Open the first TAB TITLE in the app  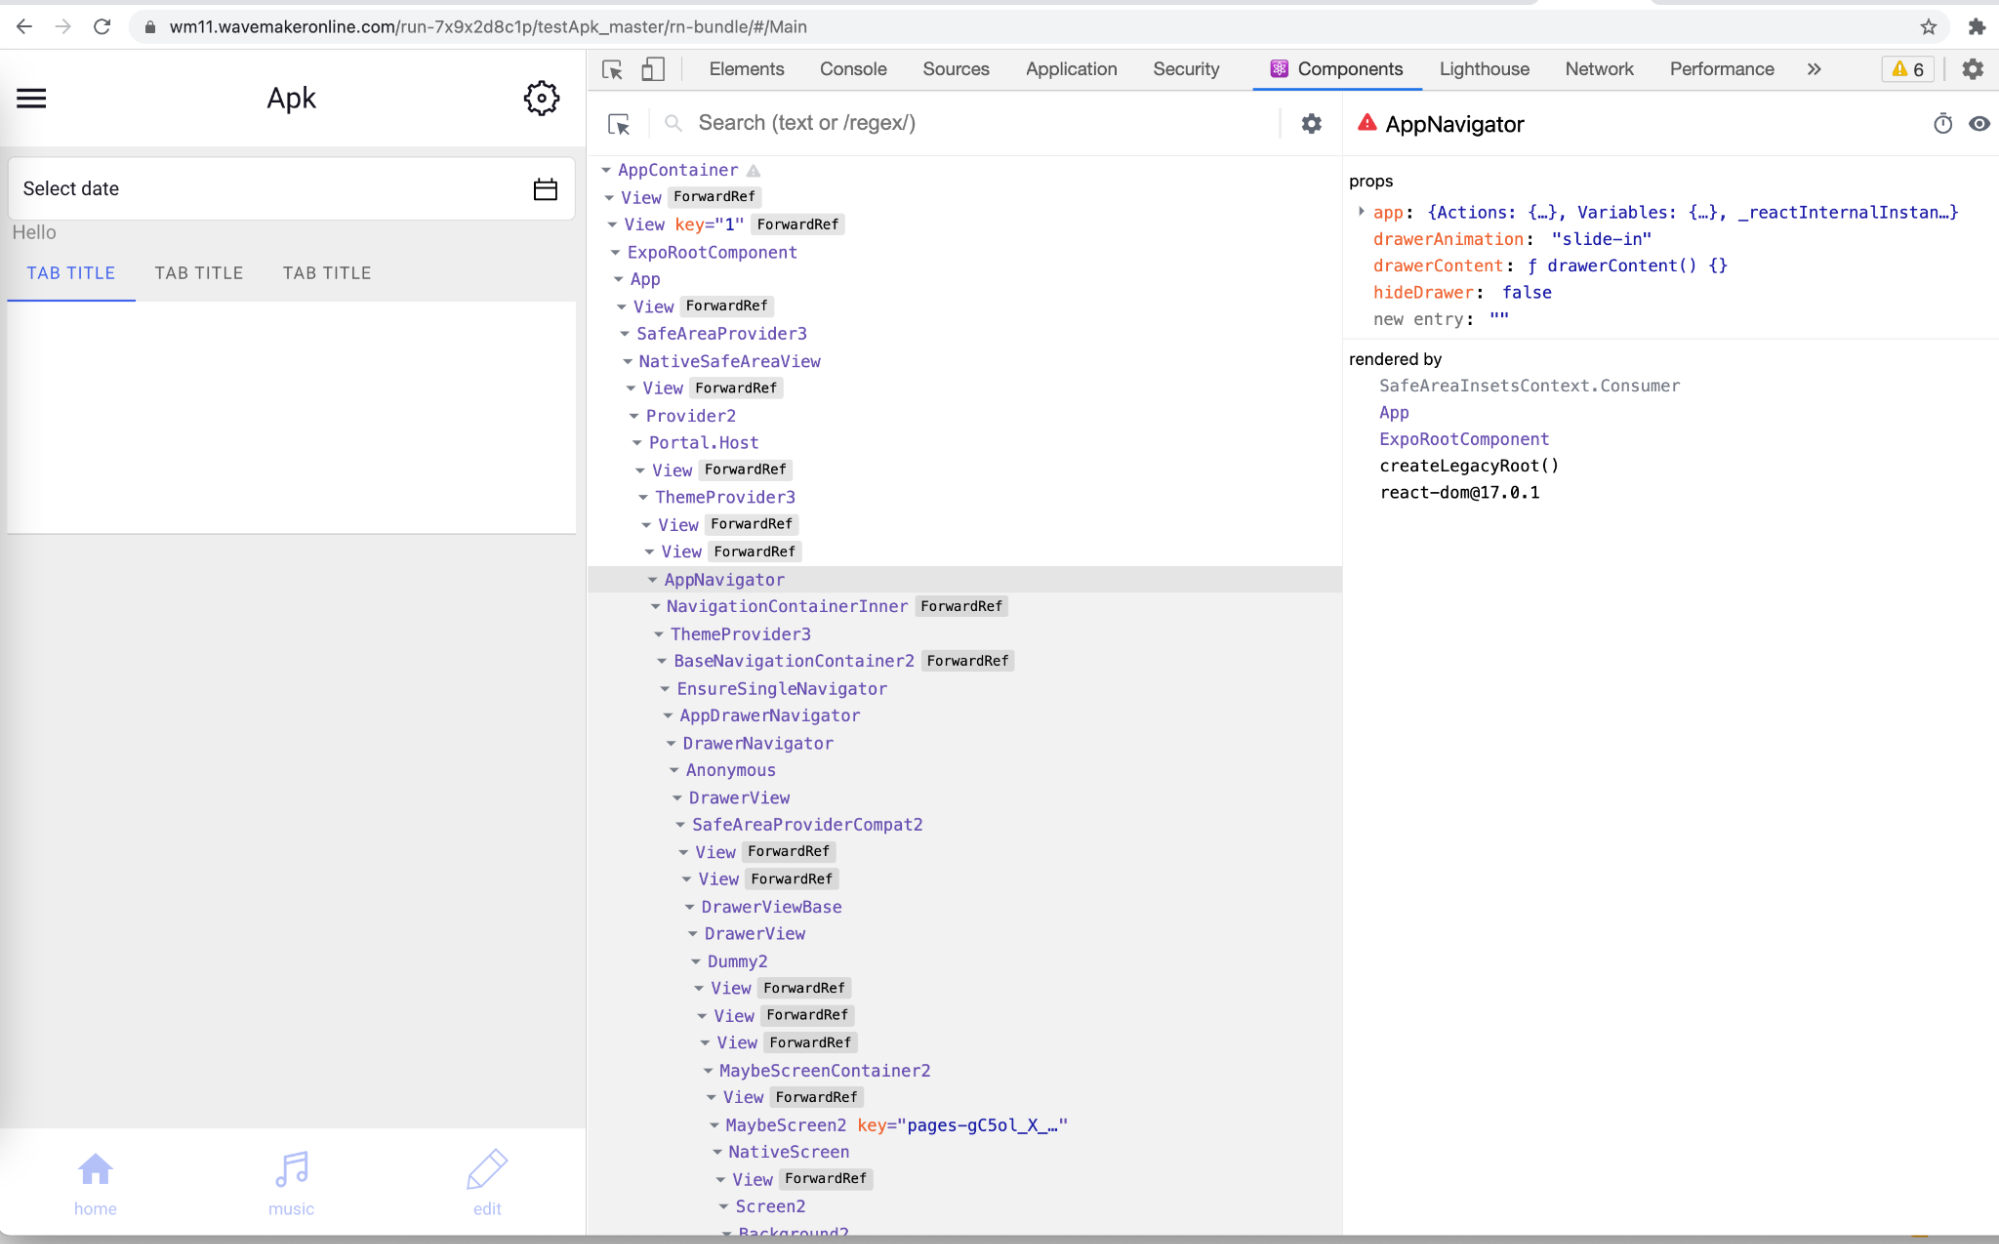coord(70,272)
